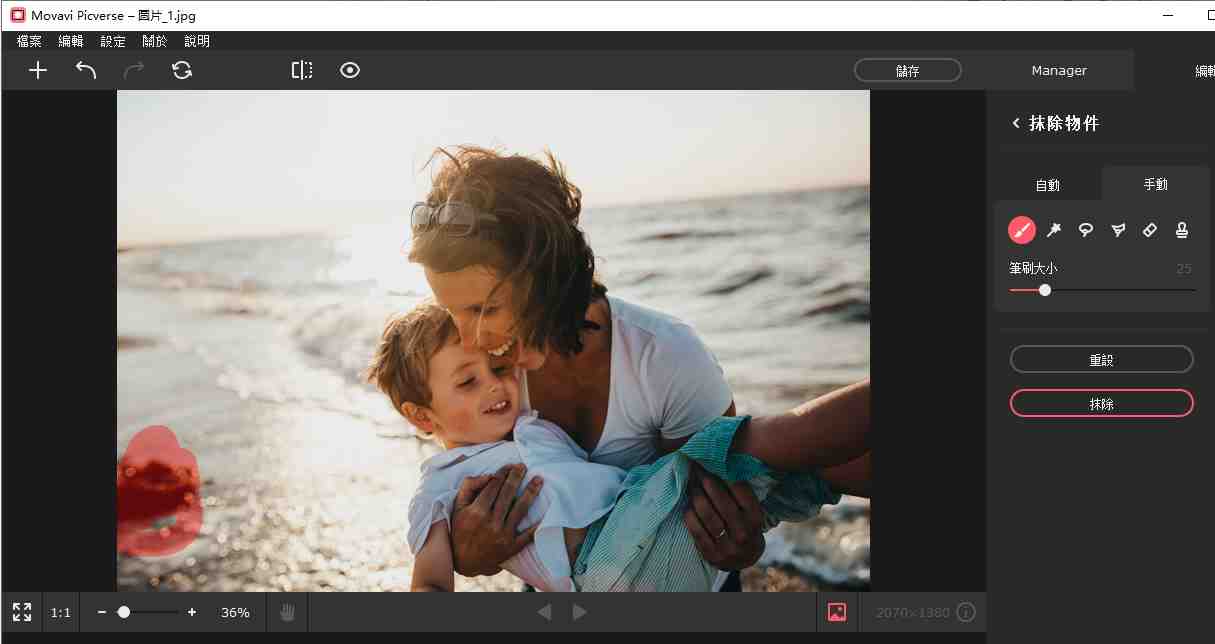The height and width of the screenshot is (644, 1215).
Task: Click the rotate/refresh icon in the toolbar
Action: click(182, 70)
